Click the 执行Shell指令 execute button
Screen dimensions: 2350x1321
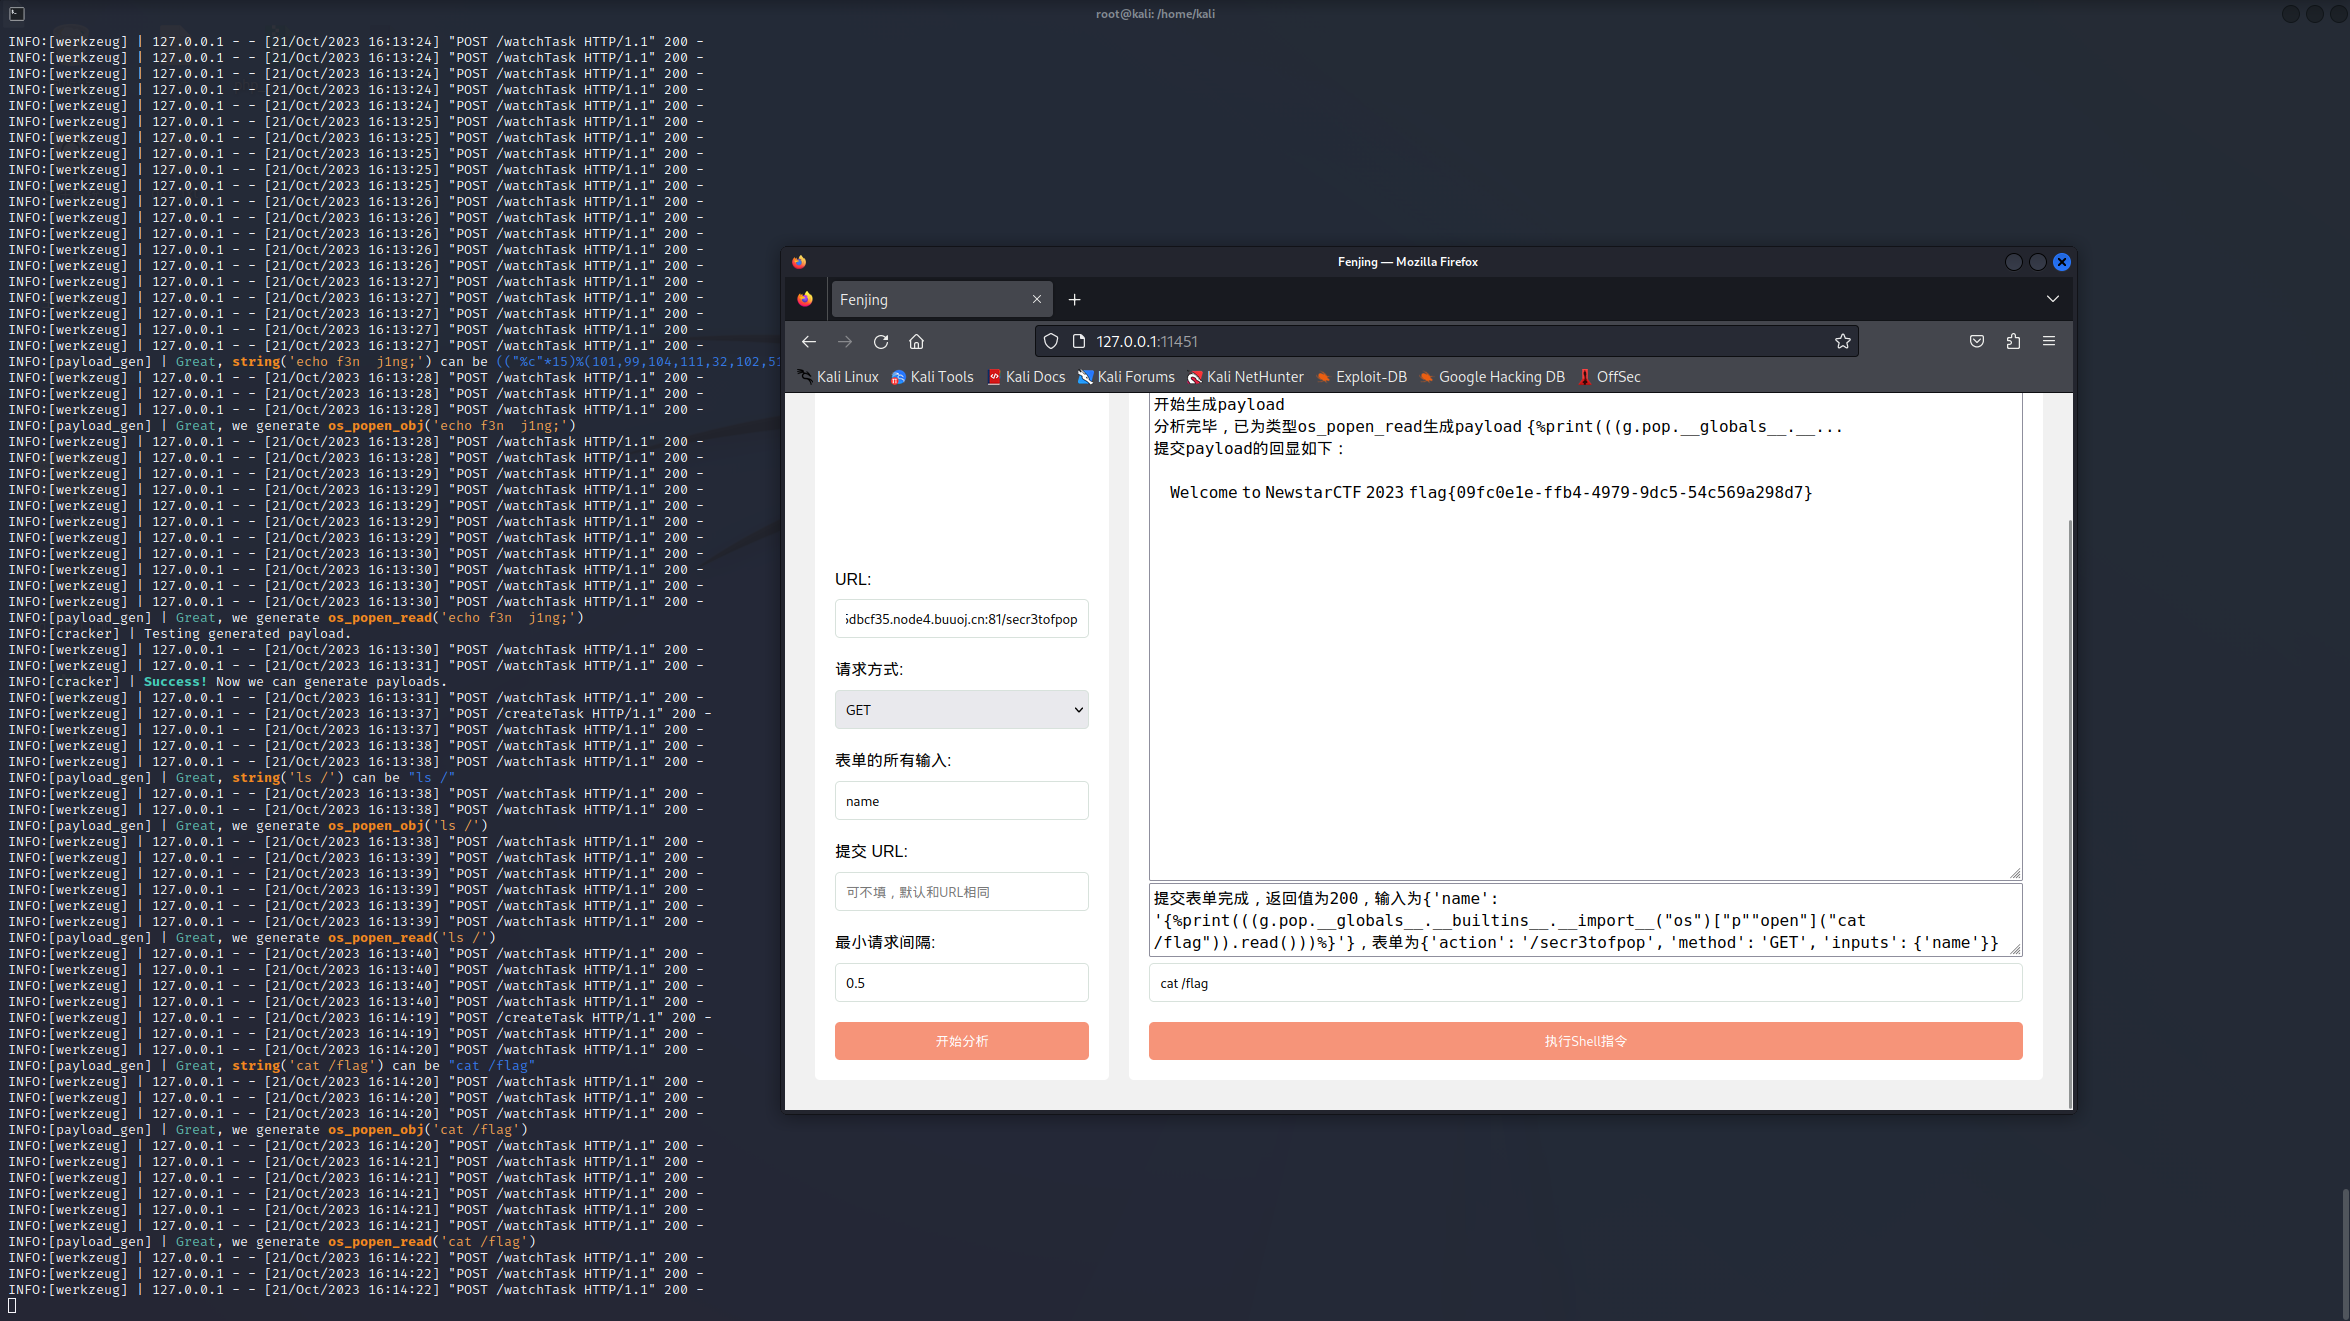click(x=1585, y=1041)
